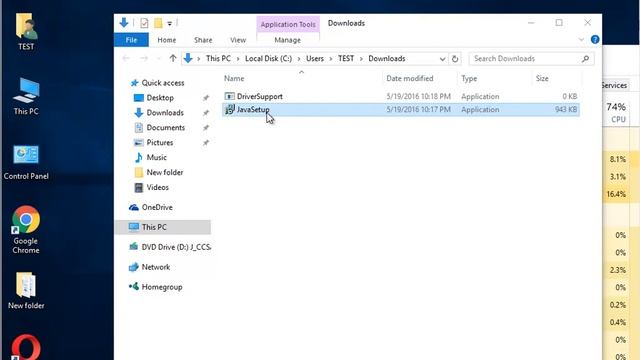Click the blue down-arrow Downloads icon in the title bar
The image size is (640, 360).
(x=124, y=22)
